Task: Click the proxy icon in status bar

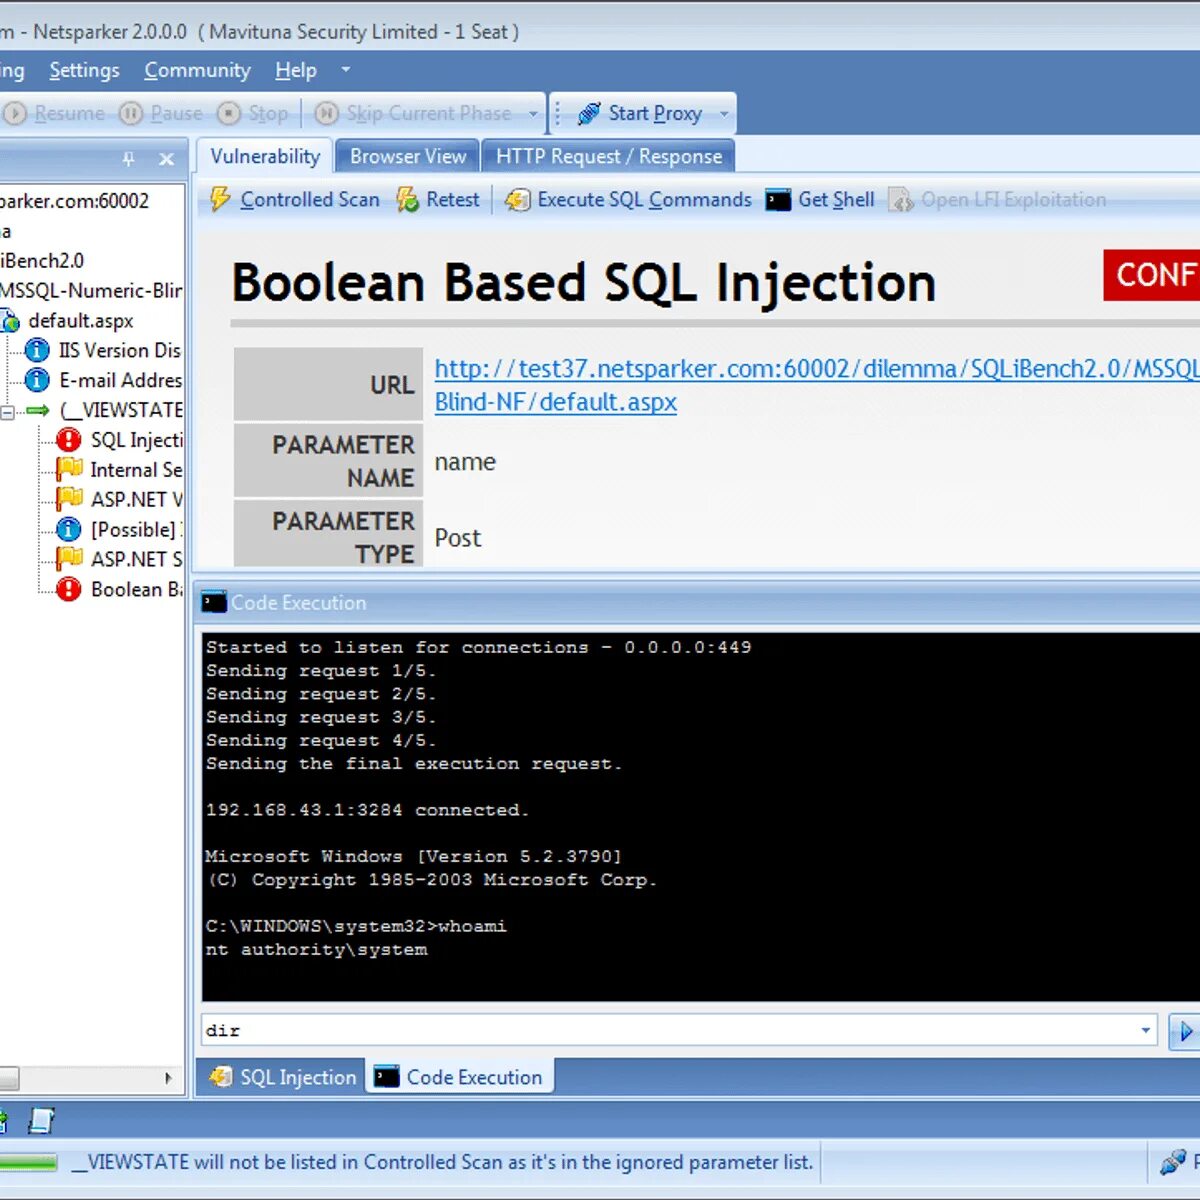Action: pyautogui.click(x=1172, y=1162)
